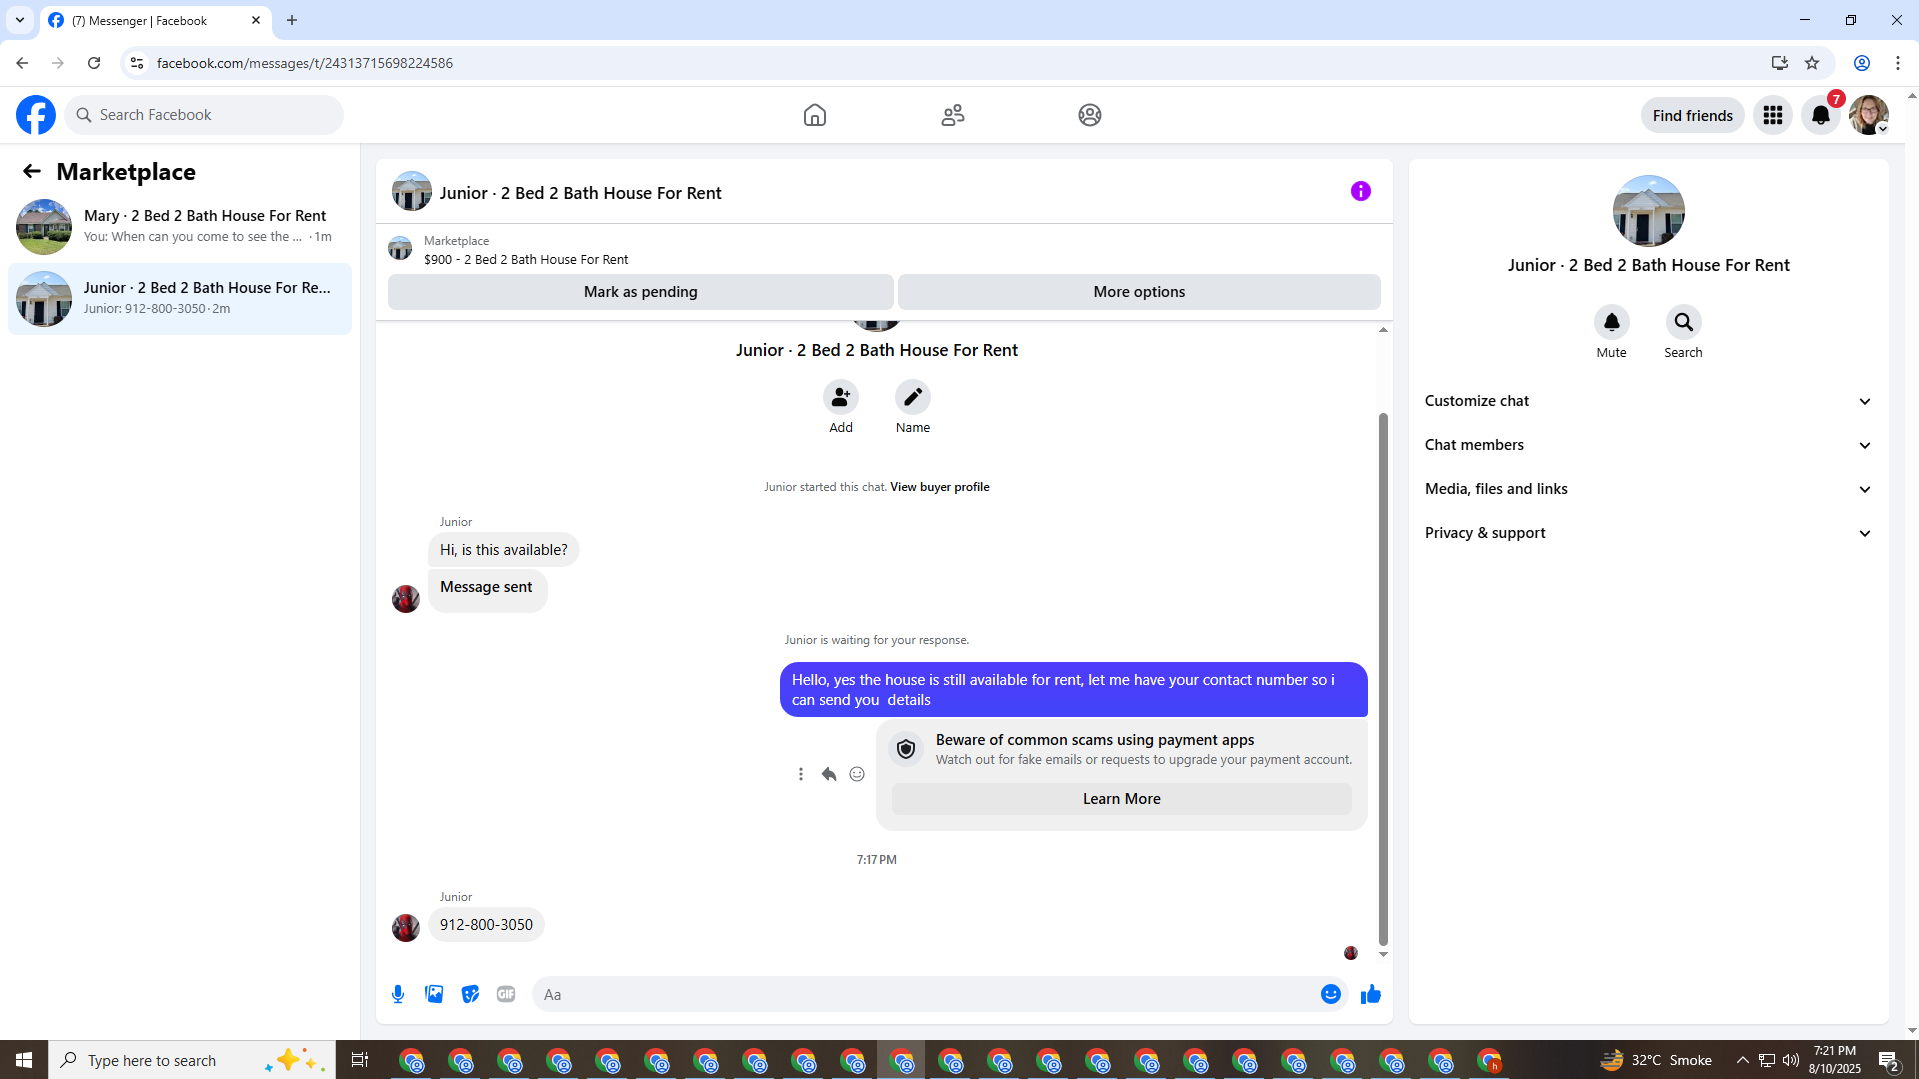Attach a photo file icon
Screen dimensions: 1919x1079
pos(434,994)
